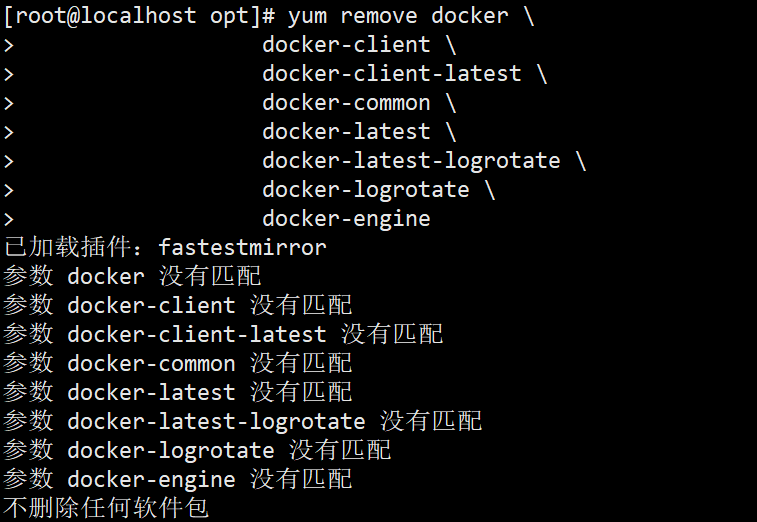The width and height of the screenshot is (757, 522).
Task: Click output line '参数 docker 没有匹配'
Action: 132,276
